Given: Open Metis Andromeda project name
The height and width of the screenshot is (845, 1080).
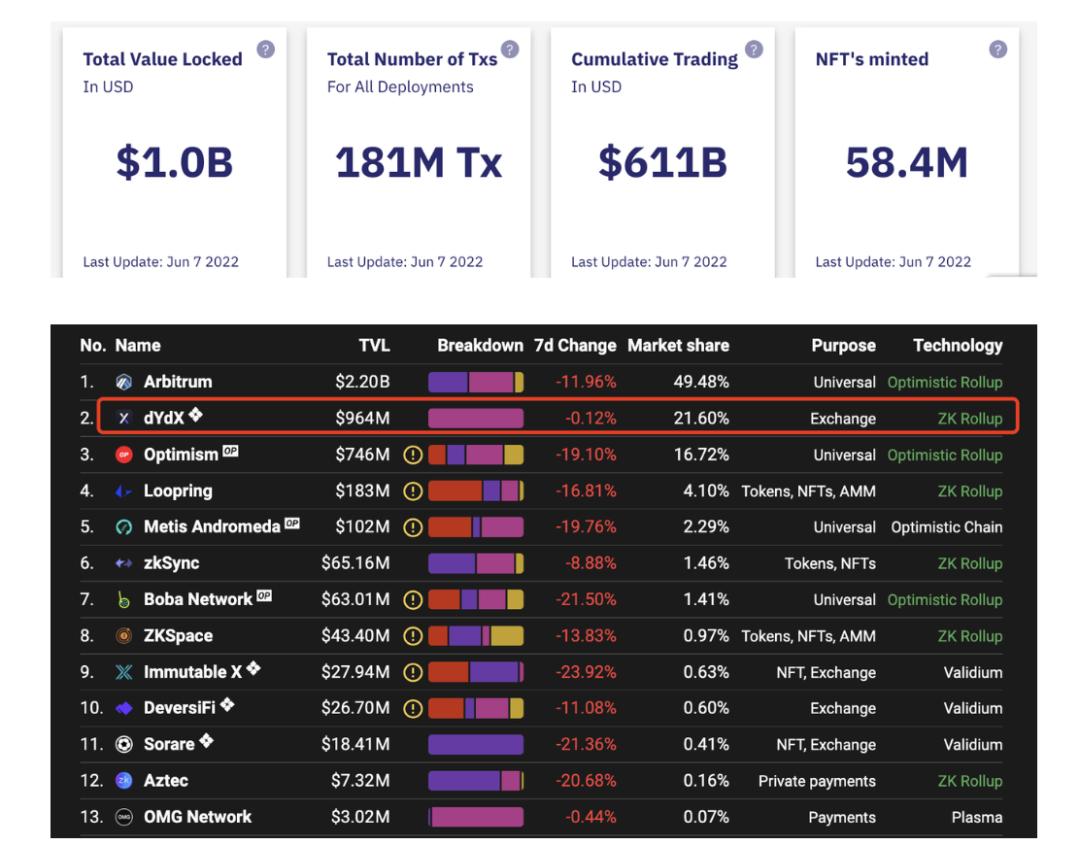Looking at the screenshot, I should click(211, 527).
